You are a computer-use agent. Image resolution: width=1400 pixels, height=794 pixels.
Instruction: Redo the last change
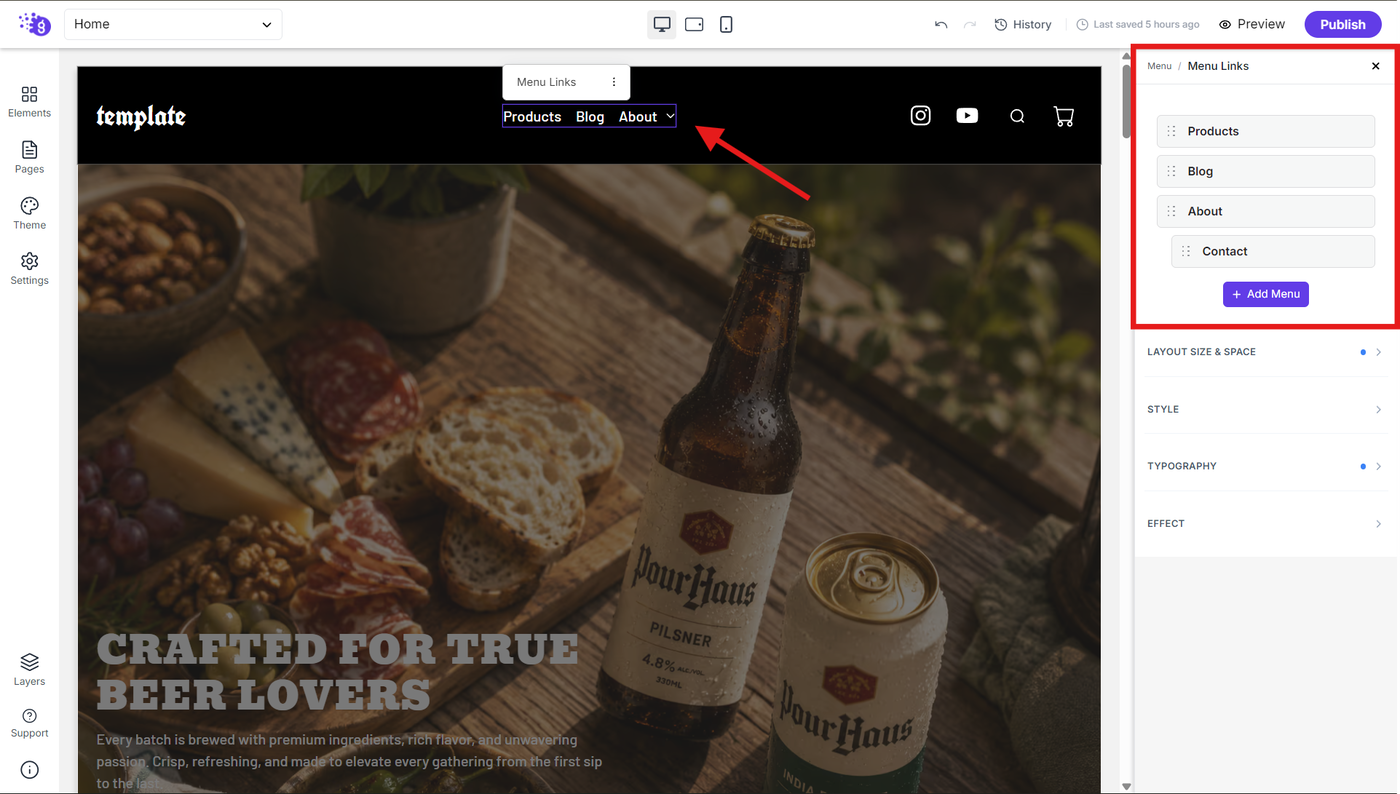coord(969,24)
